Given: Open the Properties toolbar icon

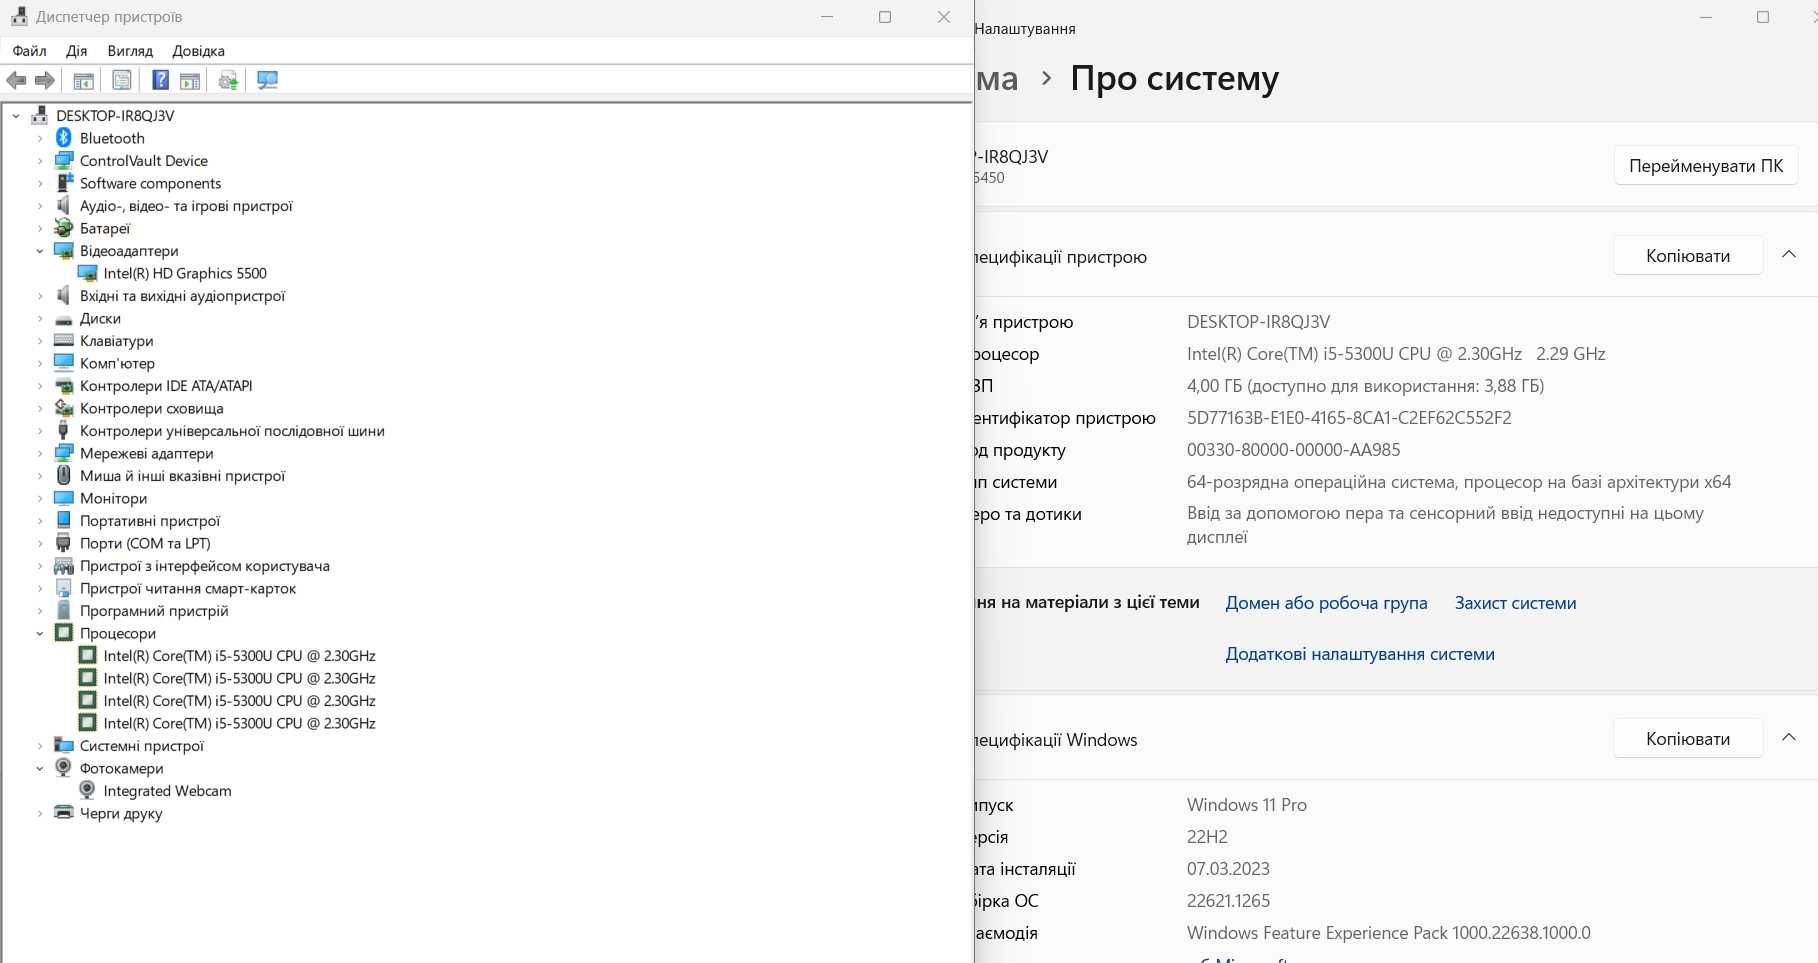Looking at the screenshot, I should click(122, 80).
